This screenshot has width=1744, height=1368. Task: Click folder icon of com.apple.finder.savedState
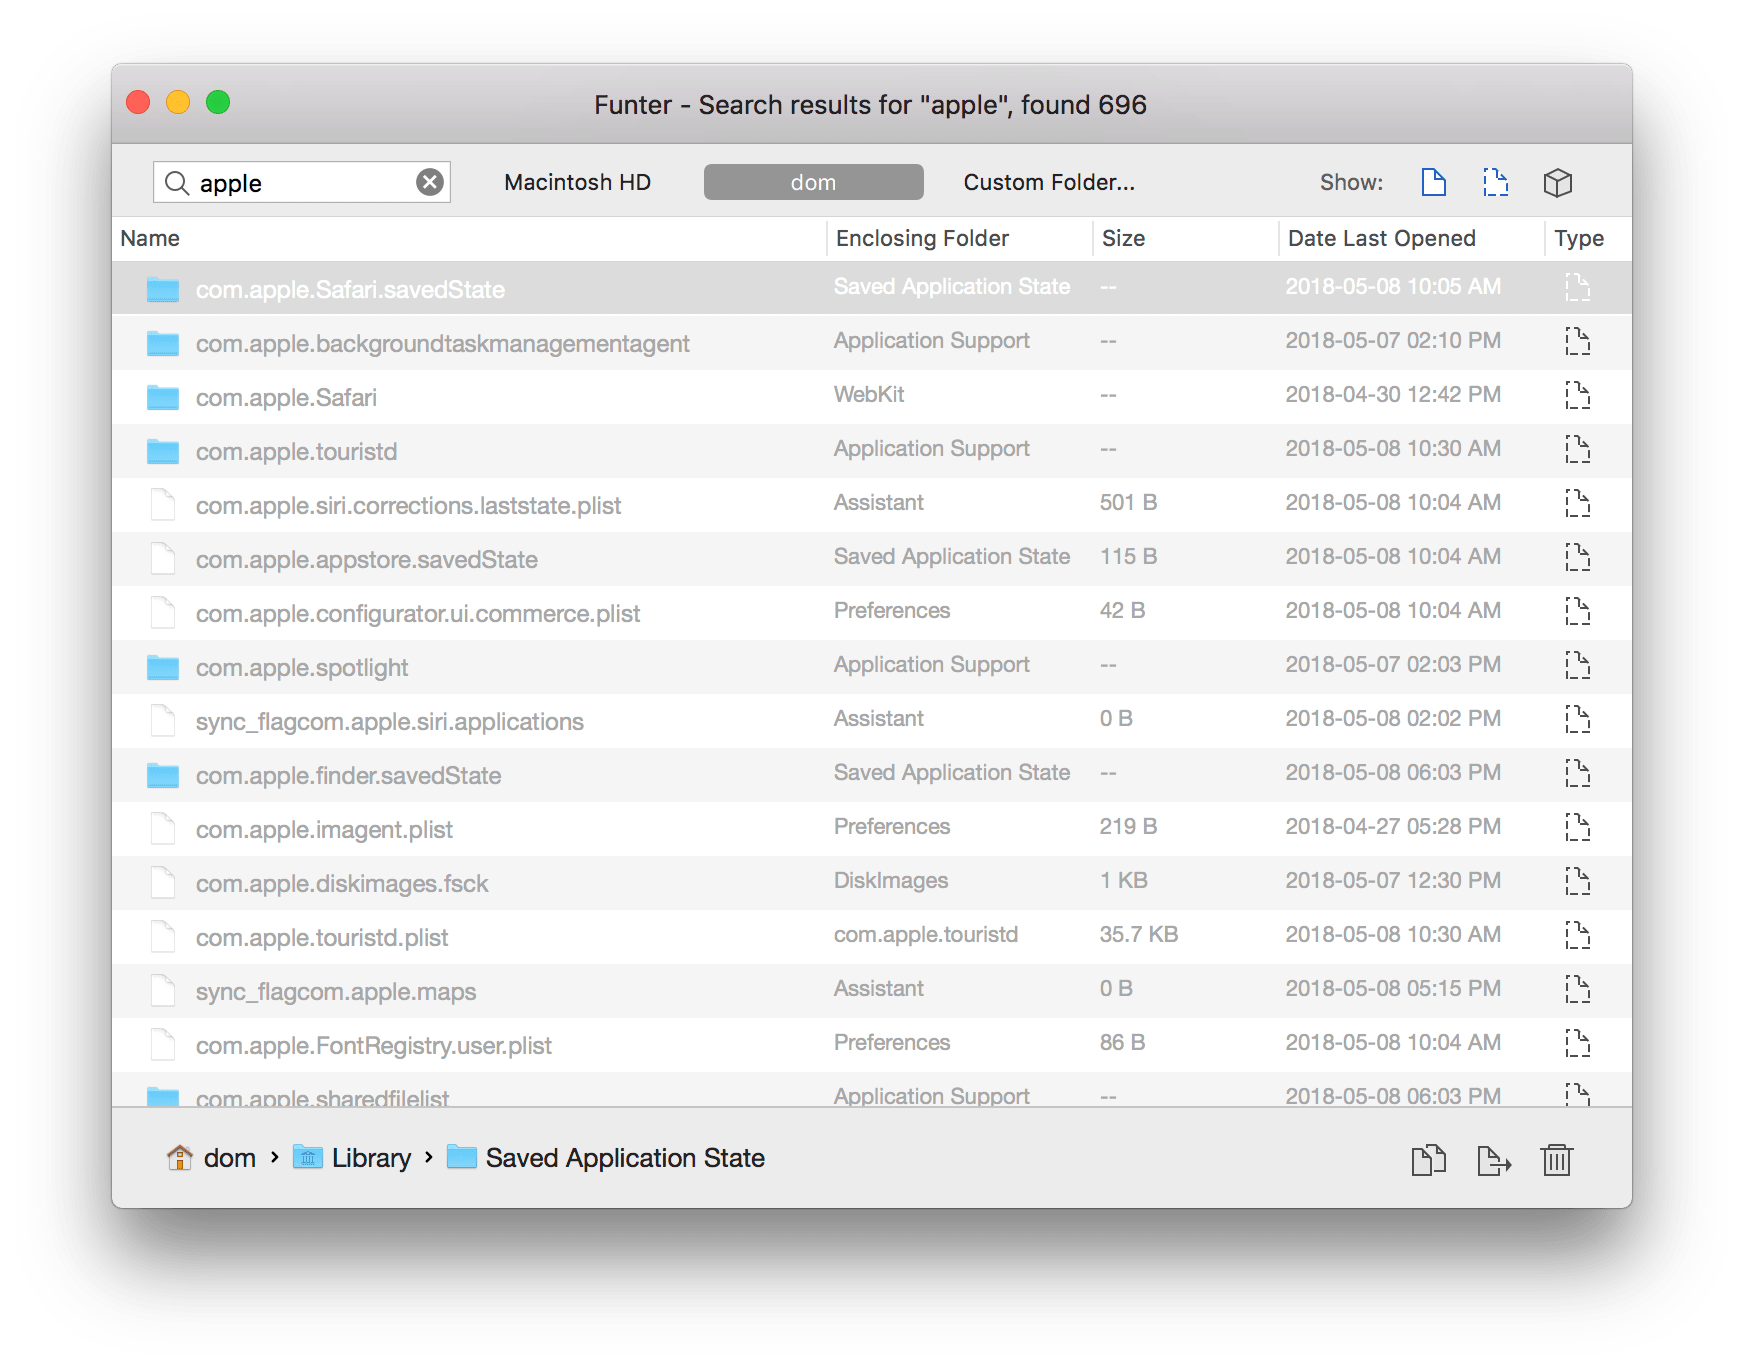tap(163, 775)
